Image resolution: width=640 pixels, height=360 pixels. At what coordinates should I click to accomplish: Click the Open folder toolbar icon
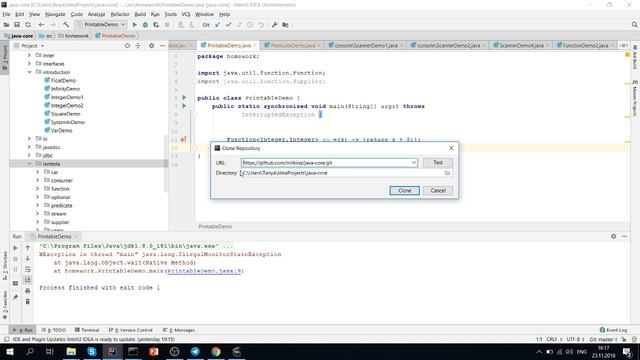6,25
